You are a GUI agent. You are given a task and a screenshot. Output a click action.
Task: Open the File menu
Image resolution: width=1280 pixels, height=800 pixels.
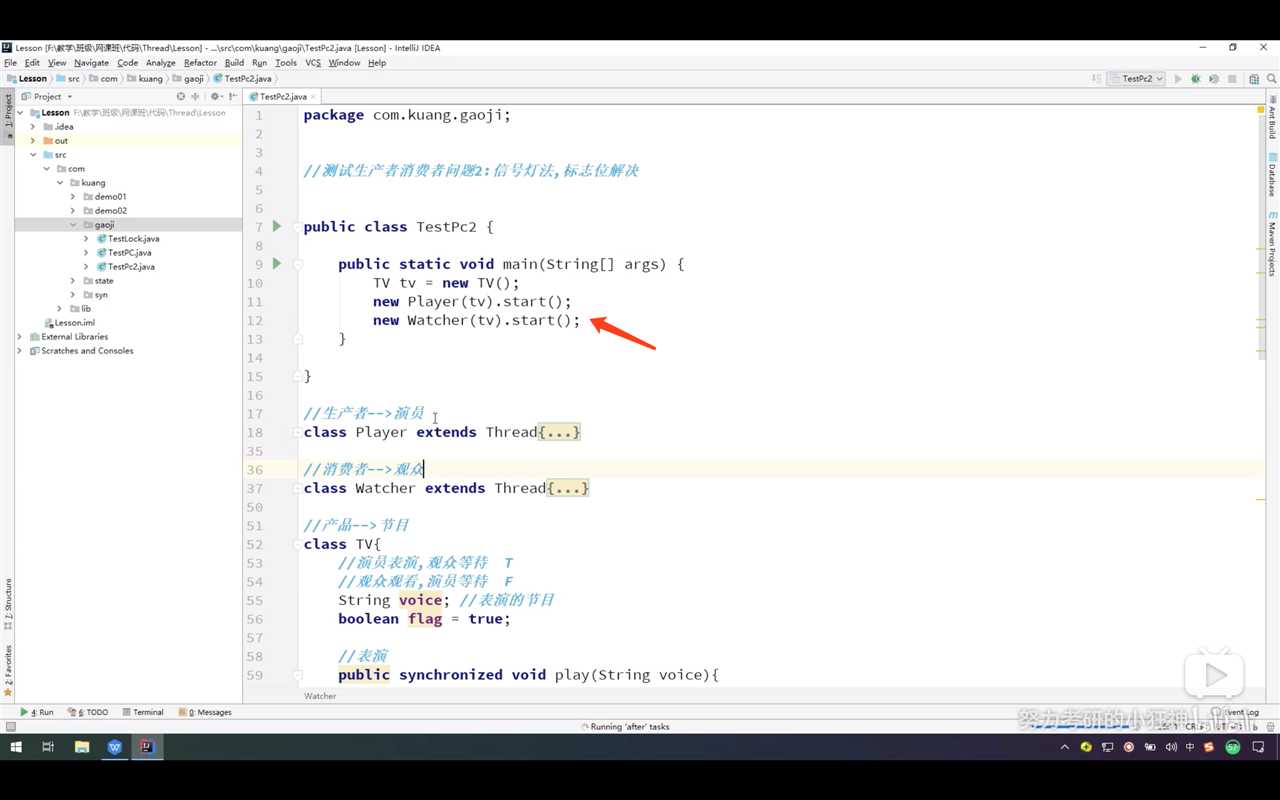(x=10, y=63)
